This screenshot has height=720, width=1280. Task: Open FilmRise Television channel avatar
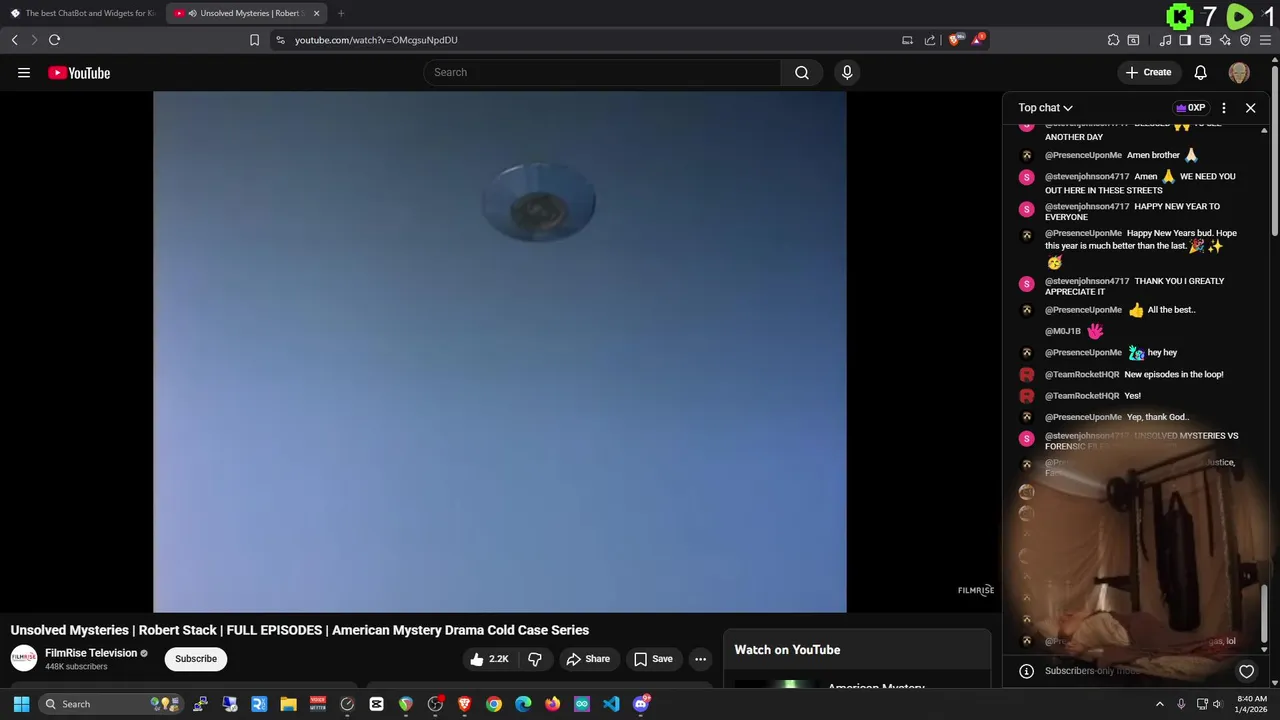click(x=24, y=658)
